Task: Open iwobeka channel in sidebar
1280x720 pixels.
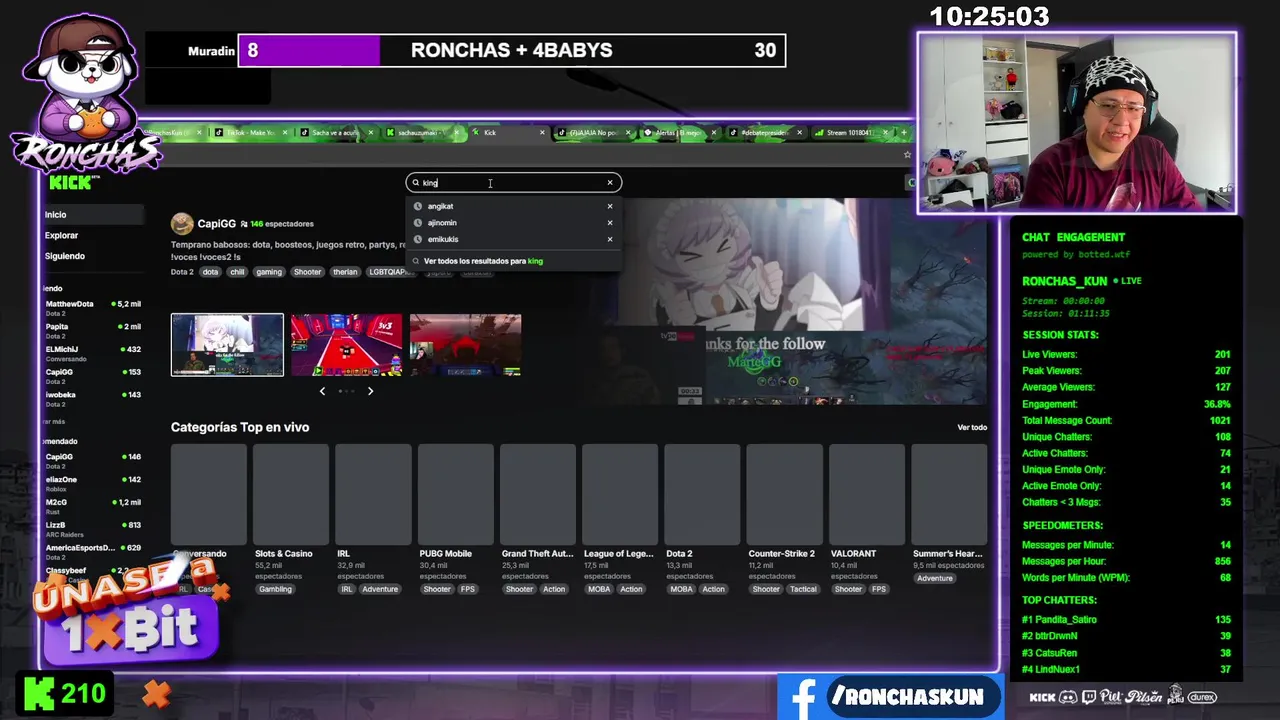Action: click(93, 397)
